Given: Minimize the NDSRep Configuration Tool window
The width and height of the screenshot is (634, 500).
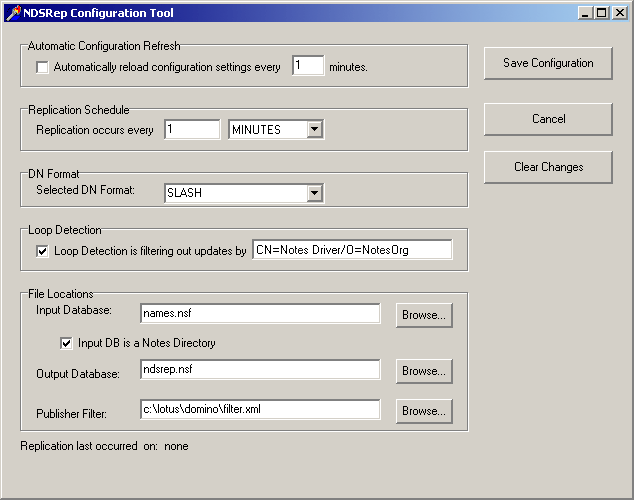Looking at the screenshot, I should pos(585,13).
